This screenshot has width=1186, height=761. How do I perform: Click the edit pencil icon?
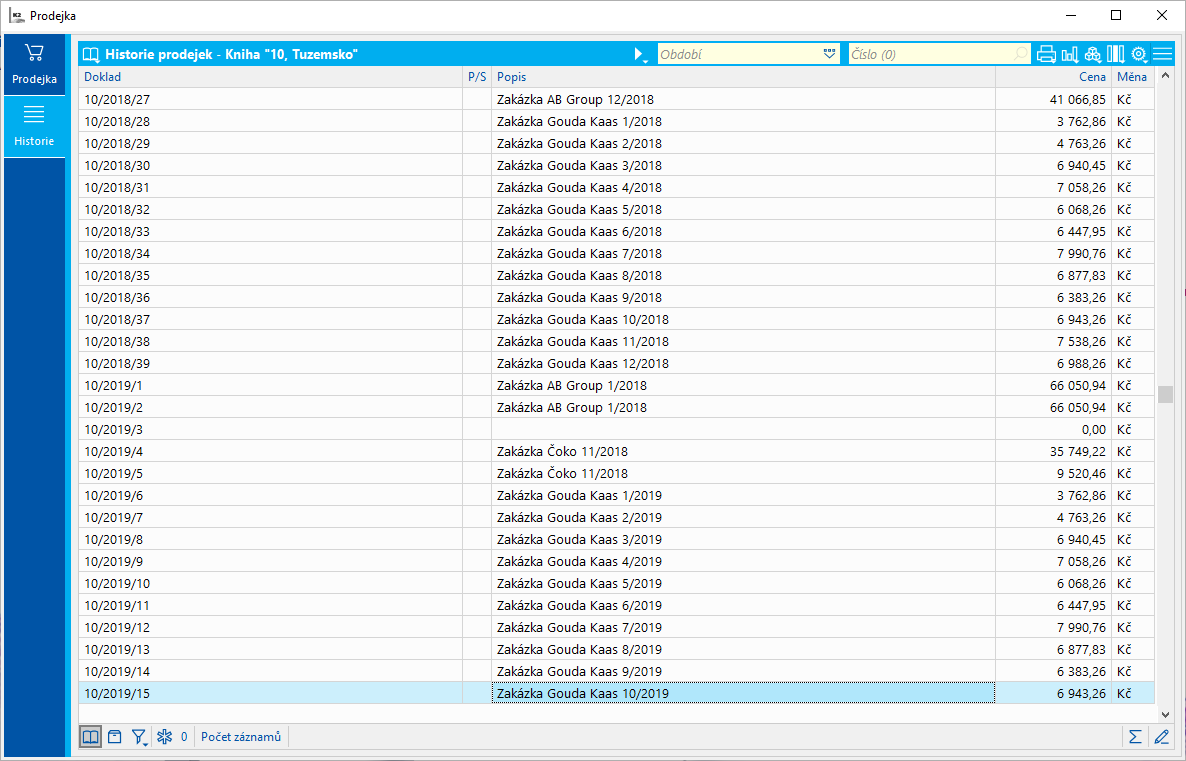coord(1162,737)
